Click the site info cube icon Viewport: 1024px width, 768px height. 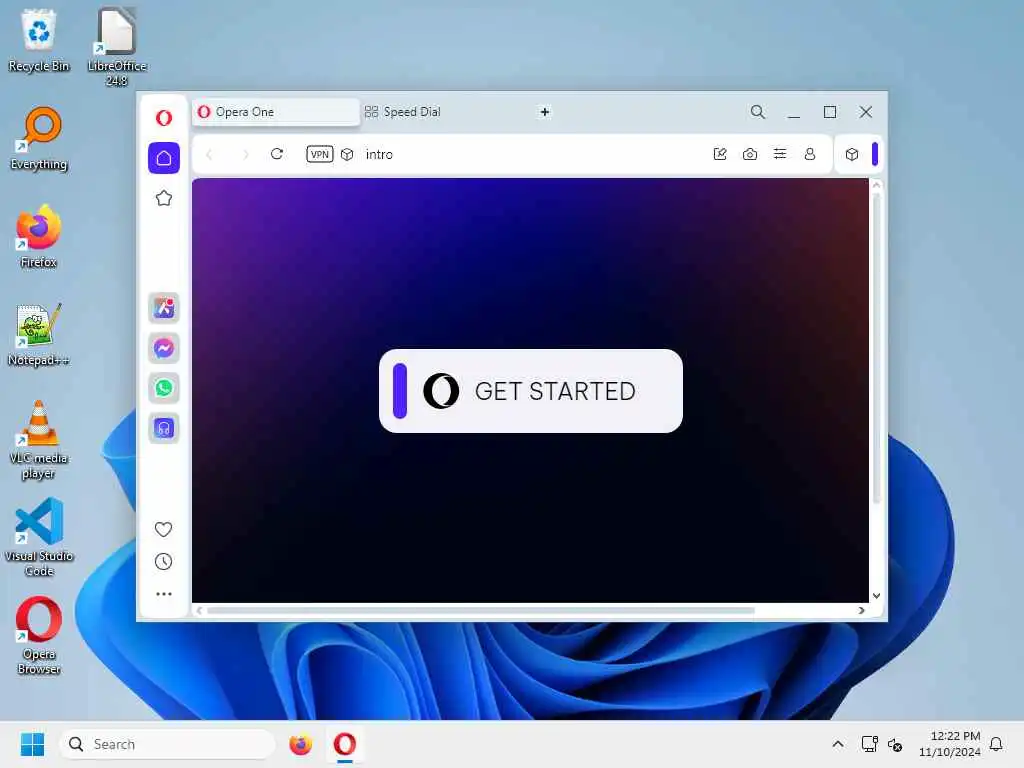[x=347, y=154]
